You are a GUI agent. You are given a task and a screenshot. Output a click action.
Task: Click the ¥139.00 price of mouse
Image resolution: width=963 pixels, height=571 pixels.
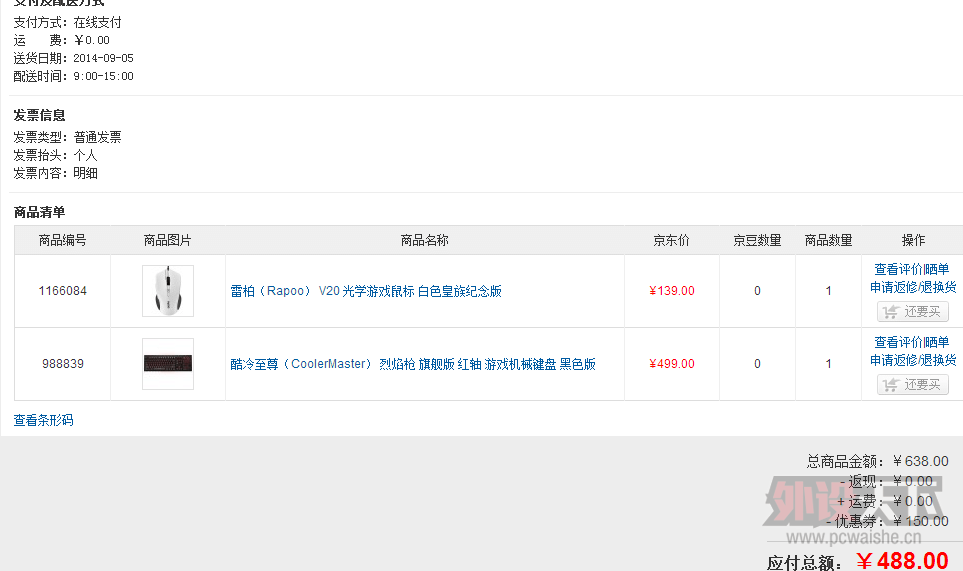672,291
